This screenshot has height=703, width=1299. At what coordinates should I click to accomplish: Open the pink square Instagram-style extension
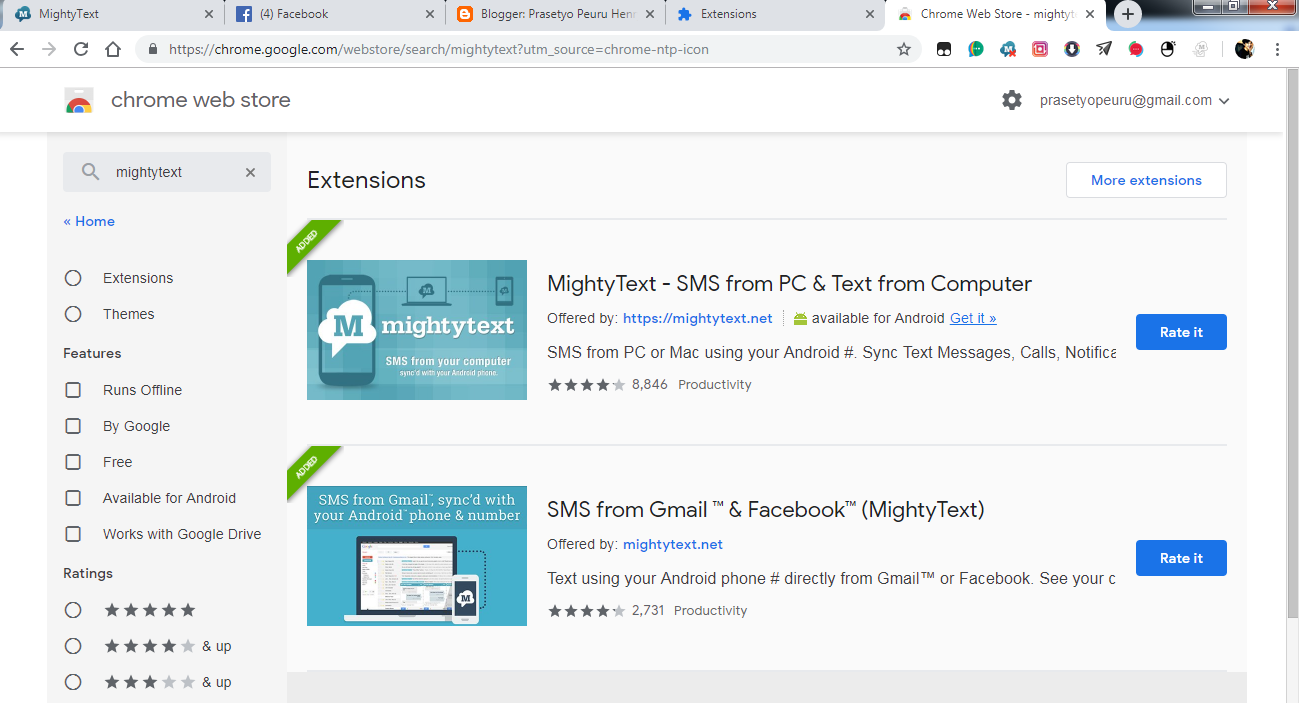pyautogui.click(x=1040, y=49)
